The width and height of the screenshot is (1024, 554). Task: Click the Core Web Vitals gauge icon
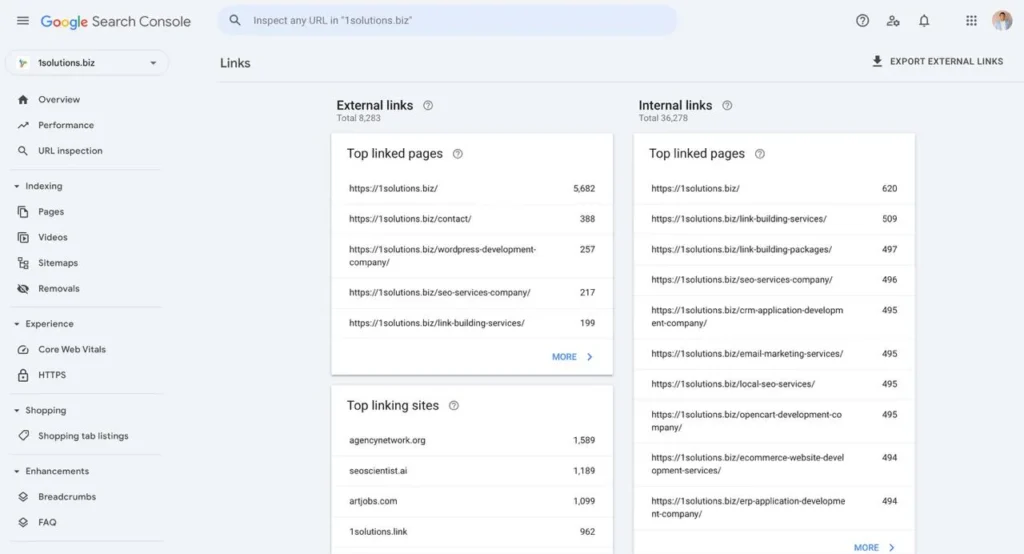tap(23, 350)
